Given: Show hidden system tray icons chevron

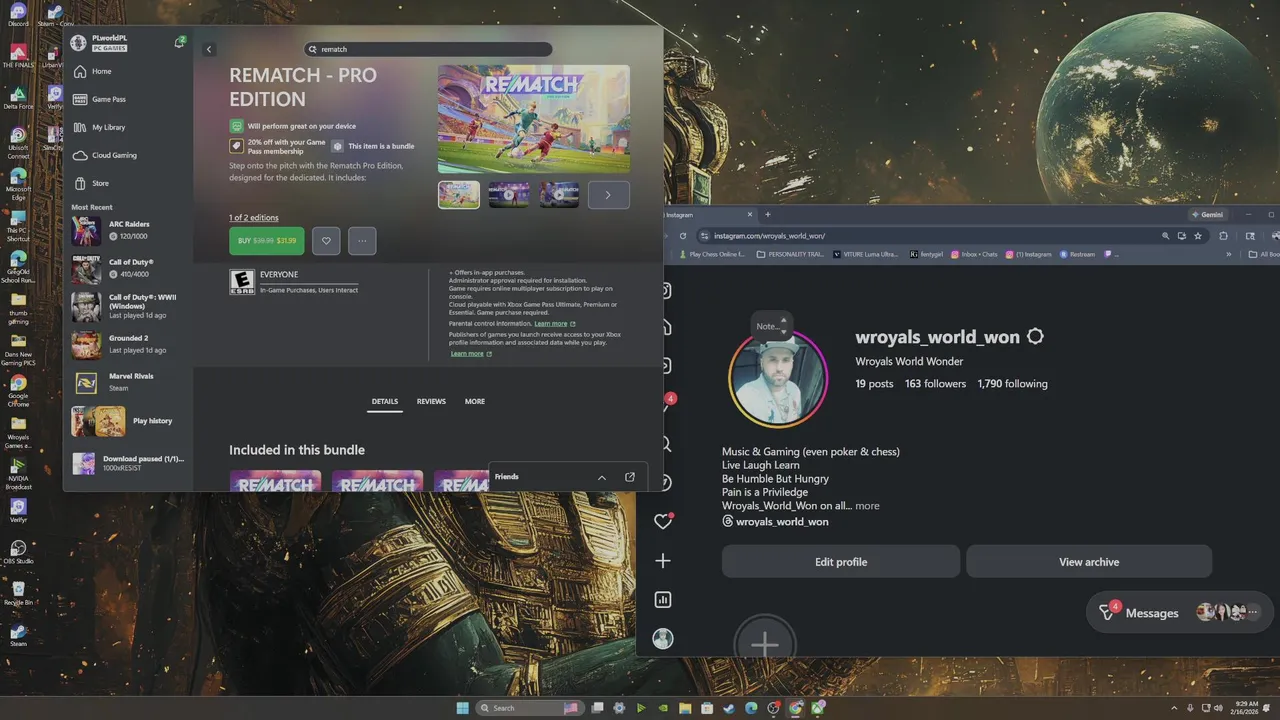Looking at the screenshot, I should click(x=1175, y=708).
